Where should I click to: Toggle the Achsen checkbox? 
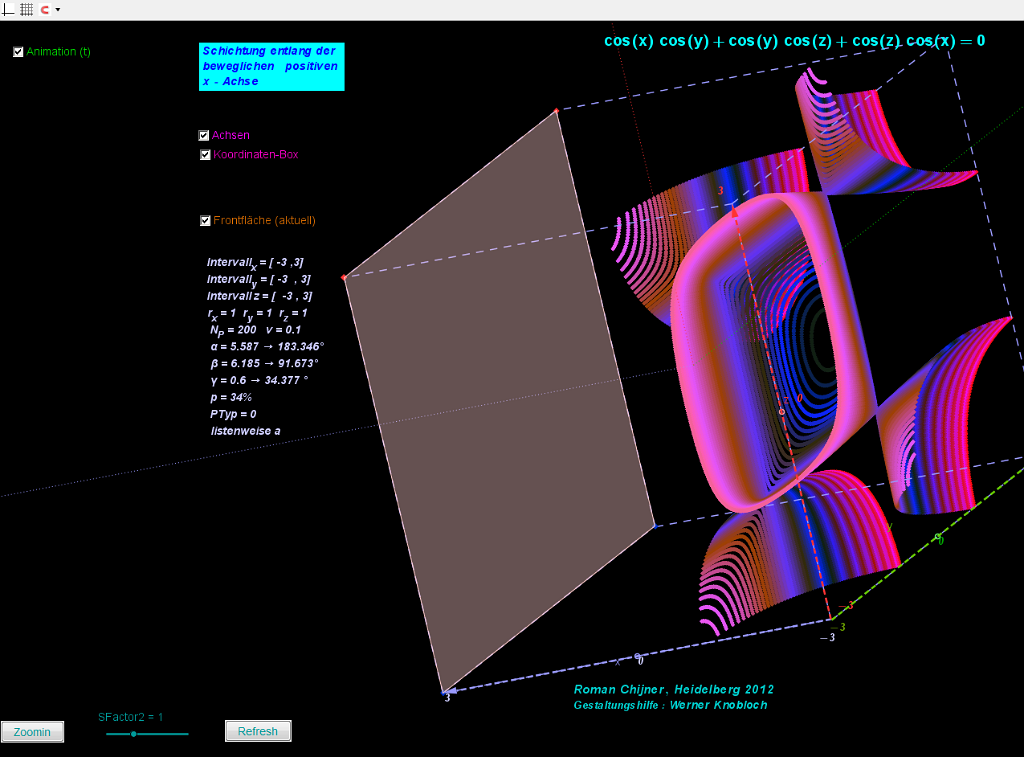click(x=204, y=135)
